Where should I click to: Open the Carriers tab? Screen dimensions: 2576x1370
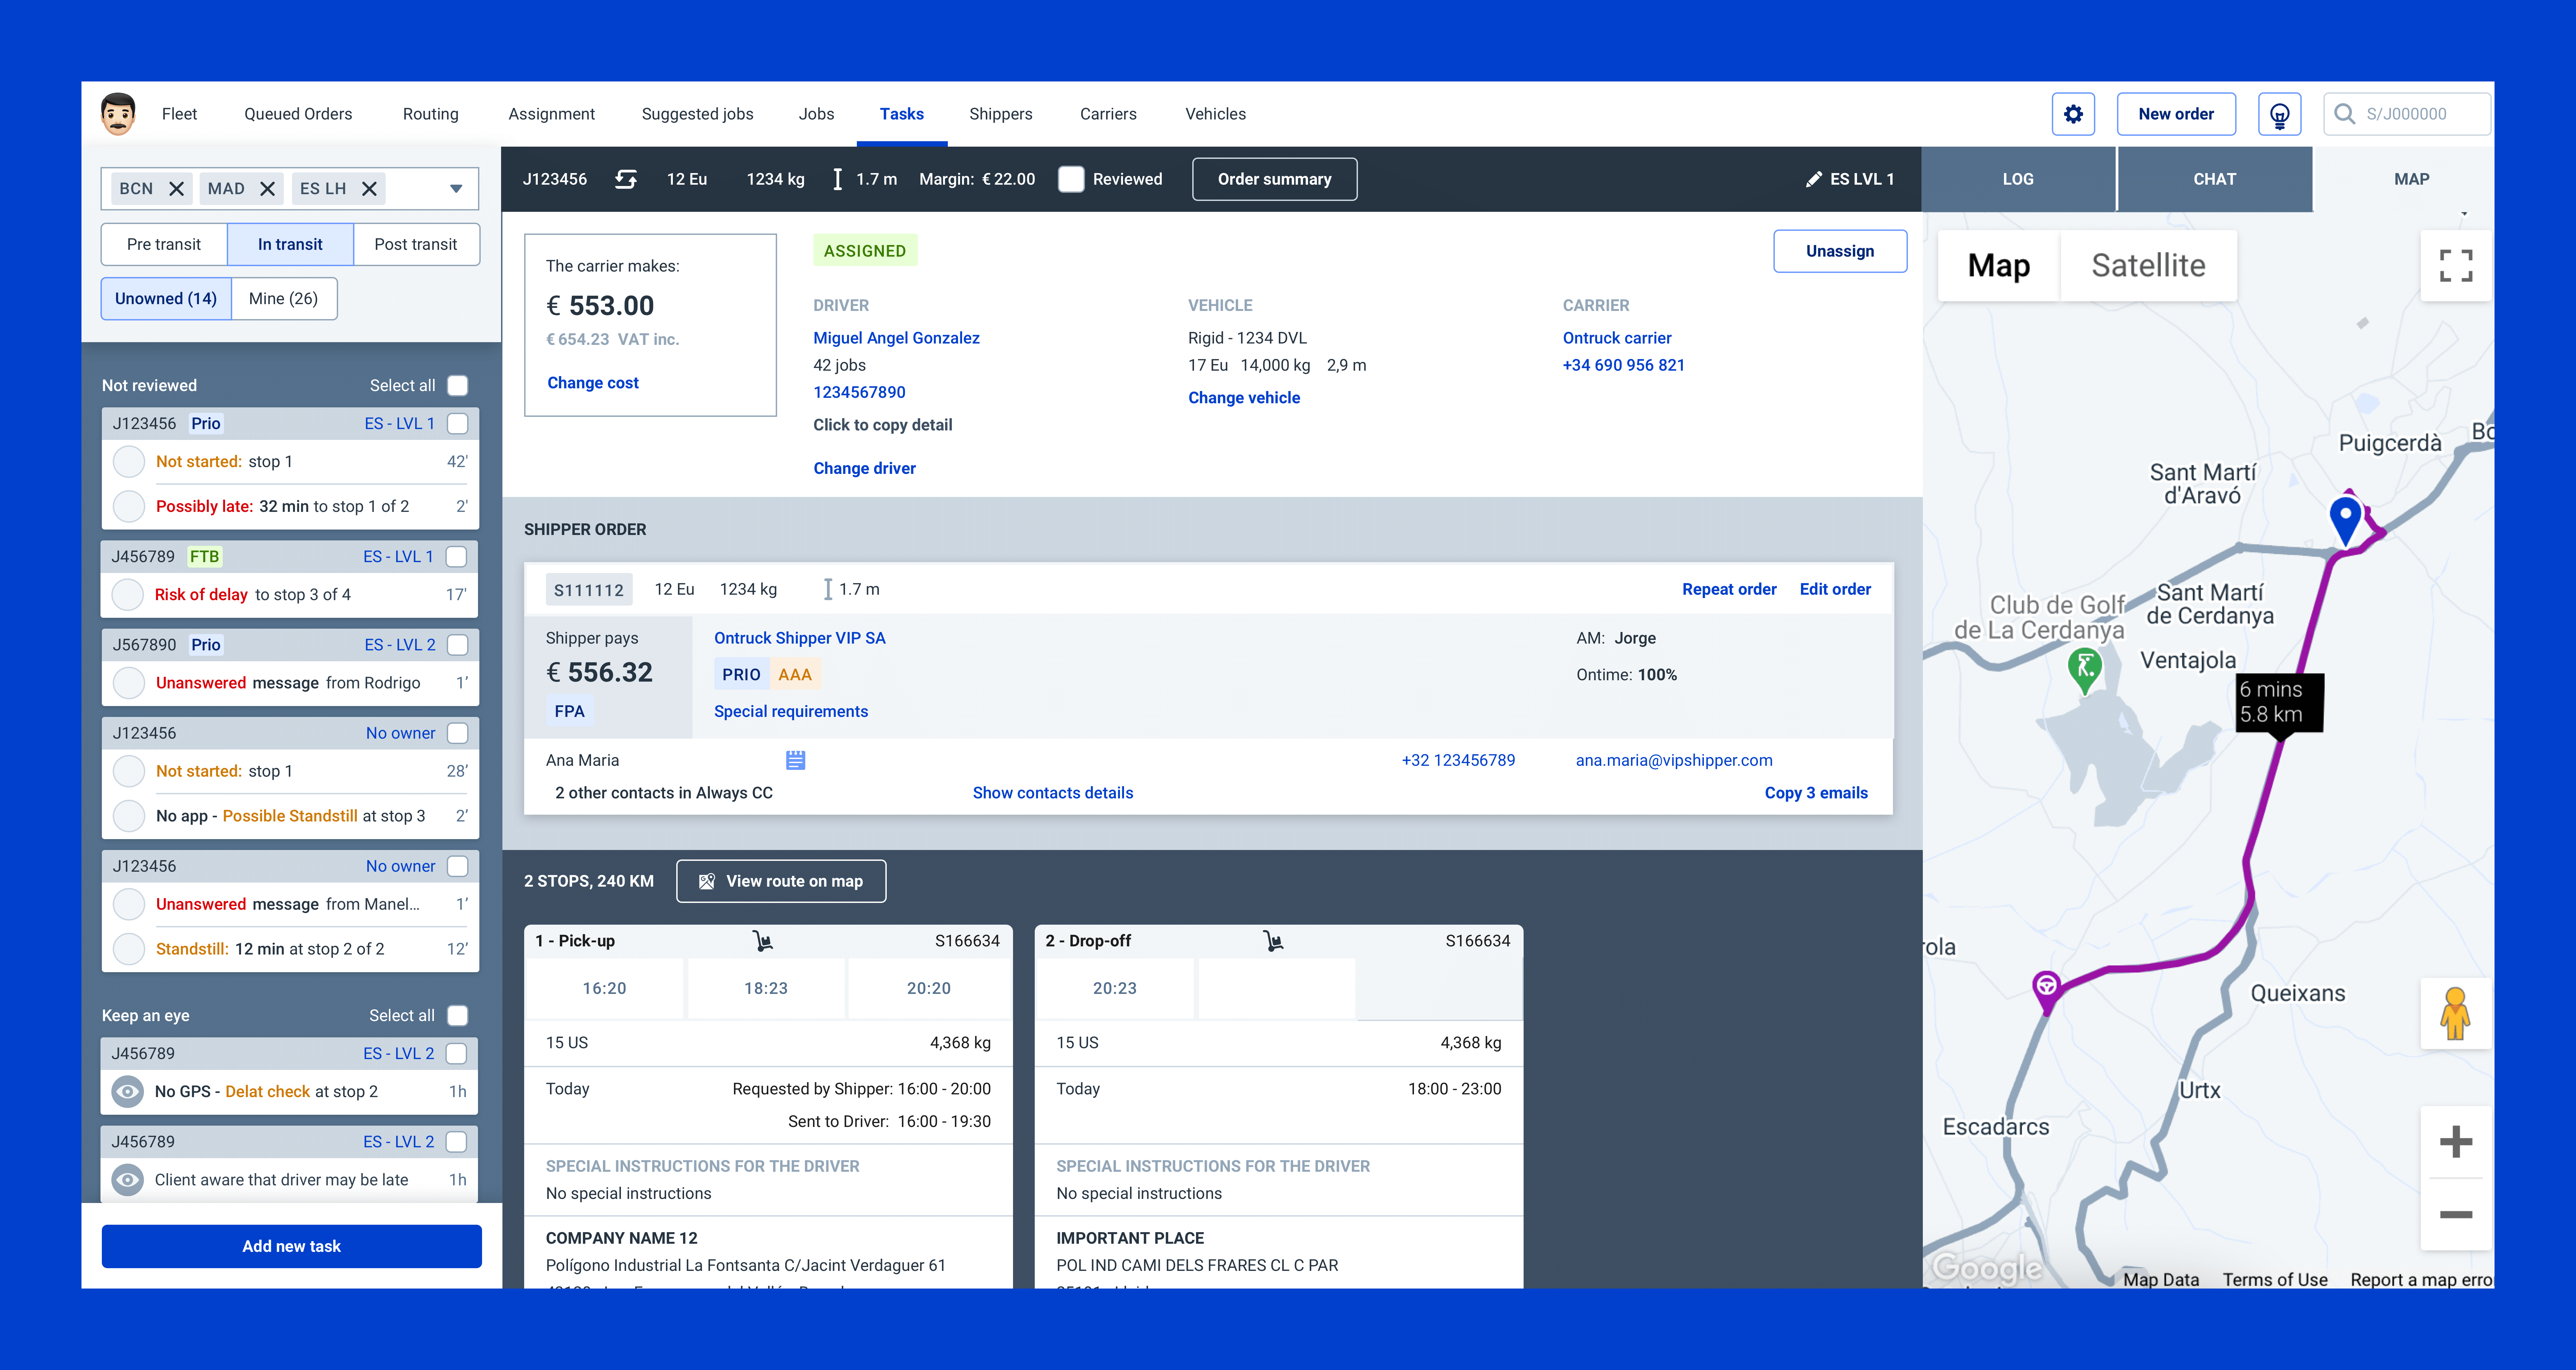coord(1108,114)
